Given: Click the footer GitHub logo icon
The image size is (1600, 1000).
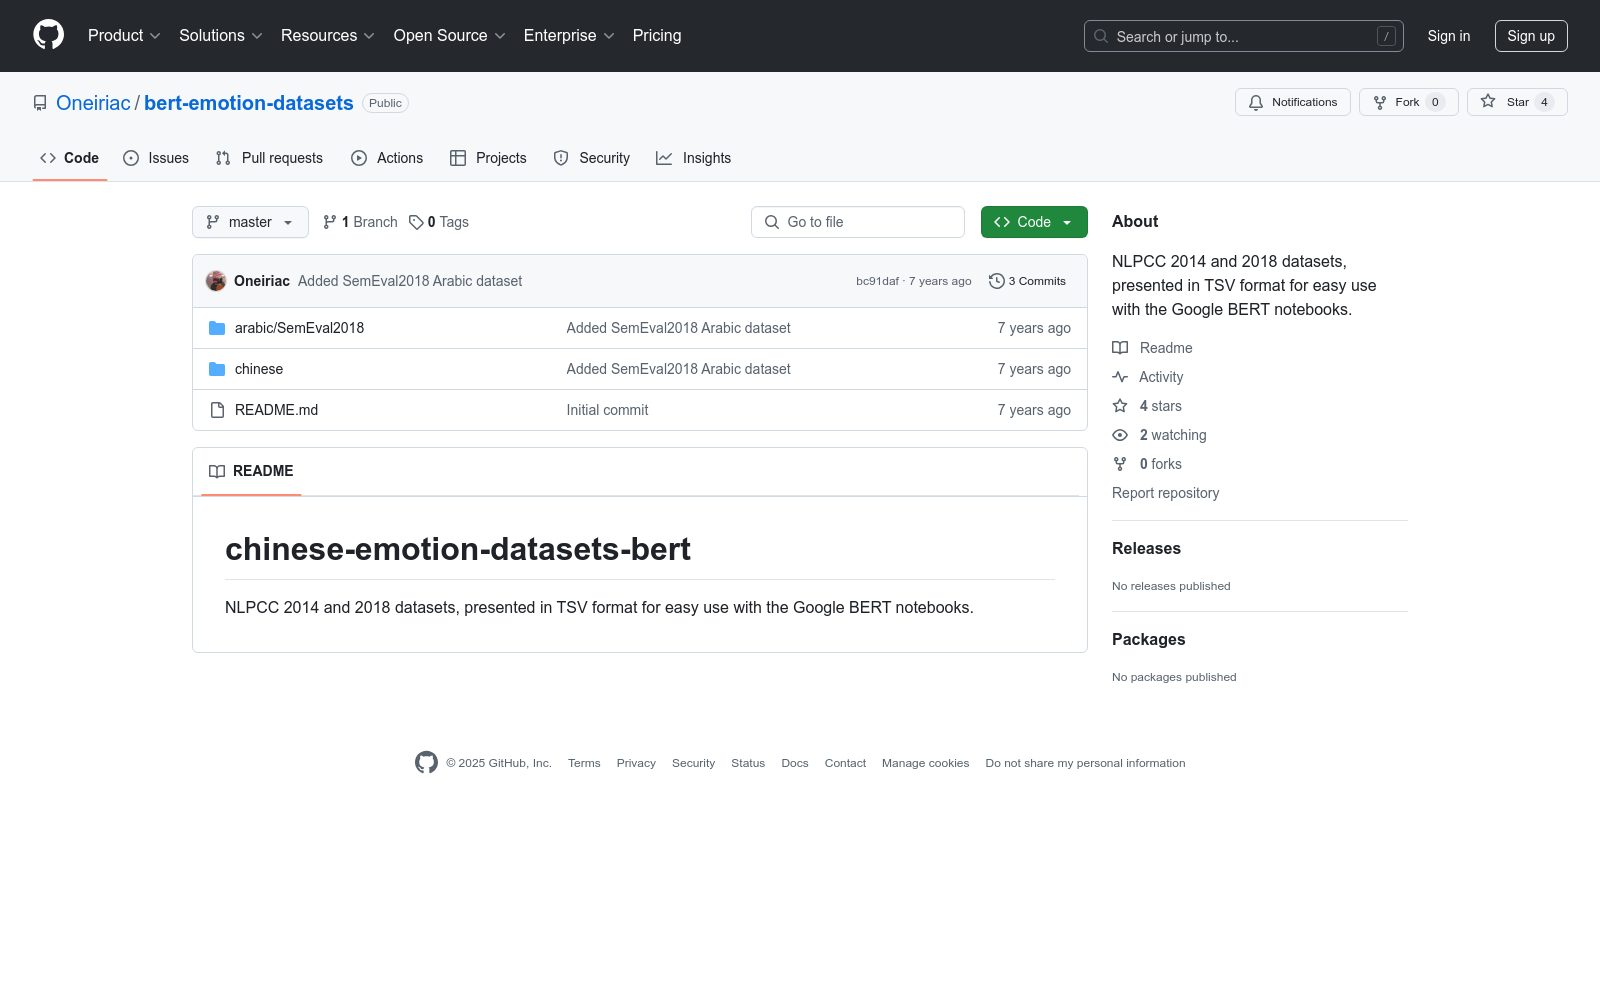Looking at the screenshot, I should click(426, 763).
